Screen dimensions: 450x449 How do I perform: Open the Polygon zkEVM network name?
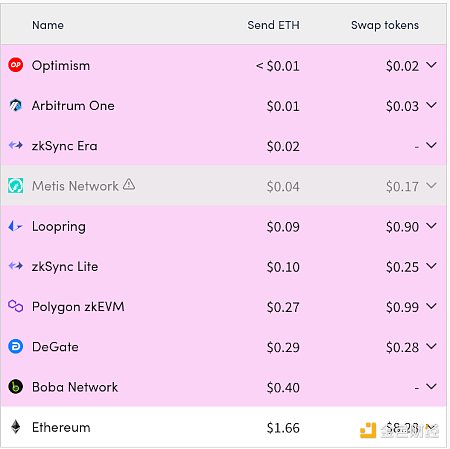tap(78, 307)
